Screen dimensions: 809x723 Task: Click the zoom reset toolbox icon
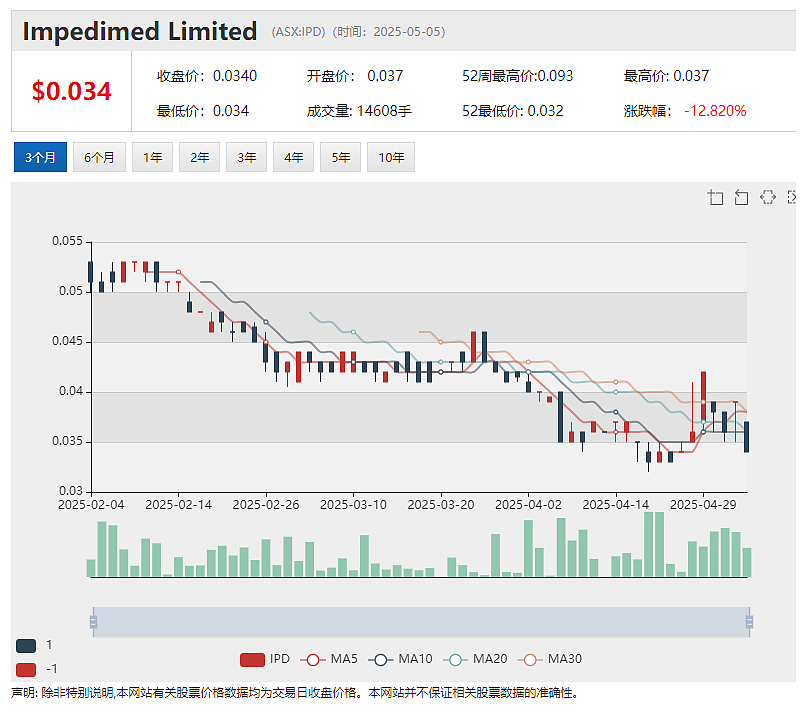[741, 197]
